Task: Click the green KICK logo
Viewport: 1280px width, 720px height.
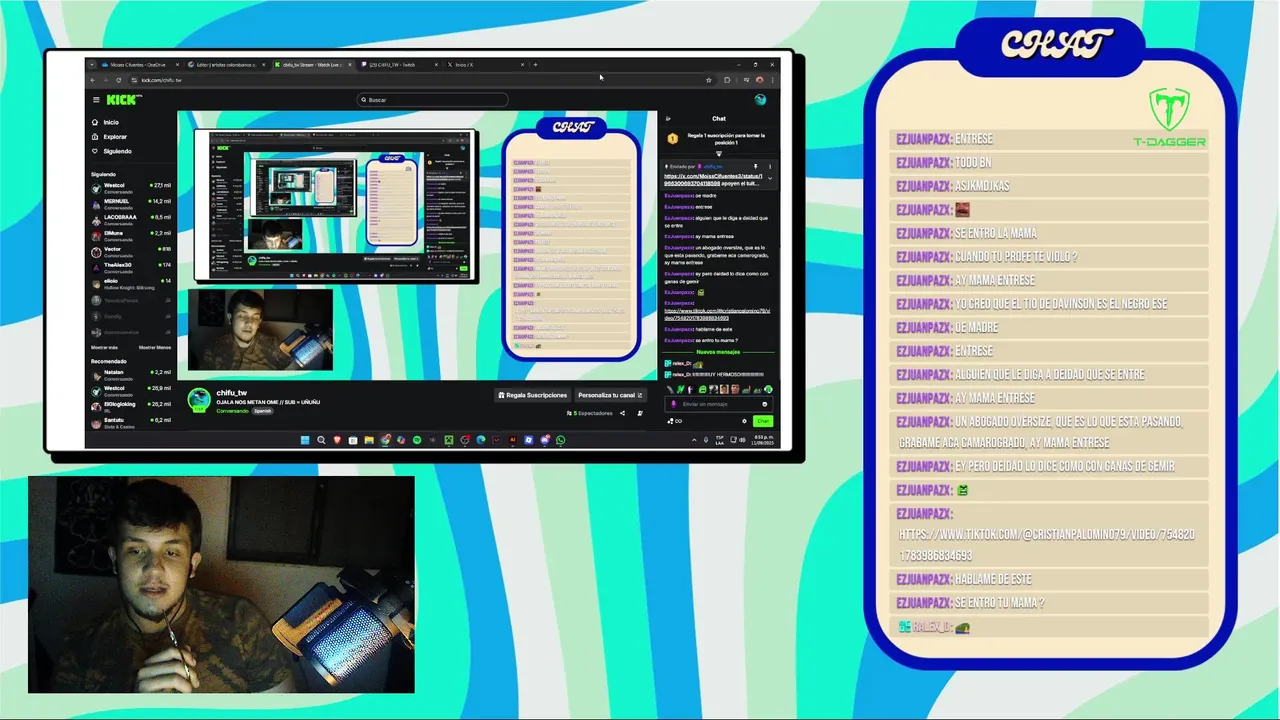Action: pos(123,100)
